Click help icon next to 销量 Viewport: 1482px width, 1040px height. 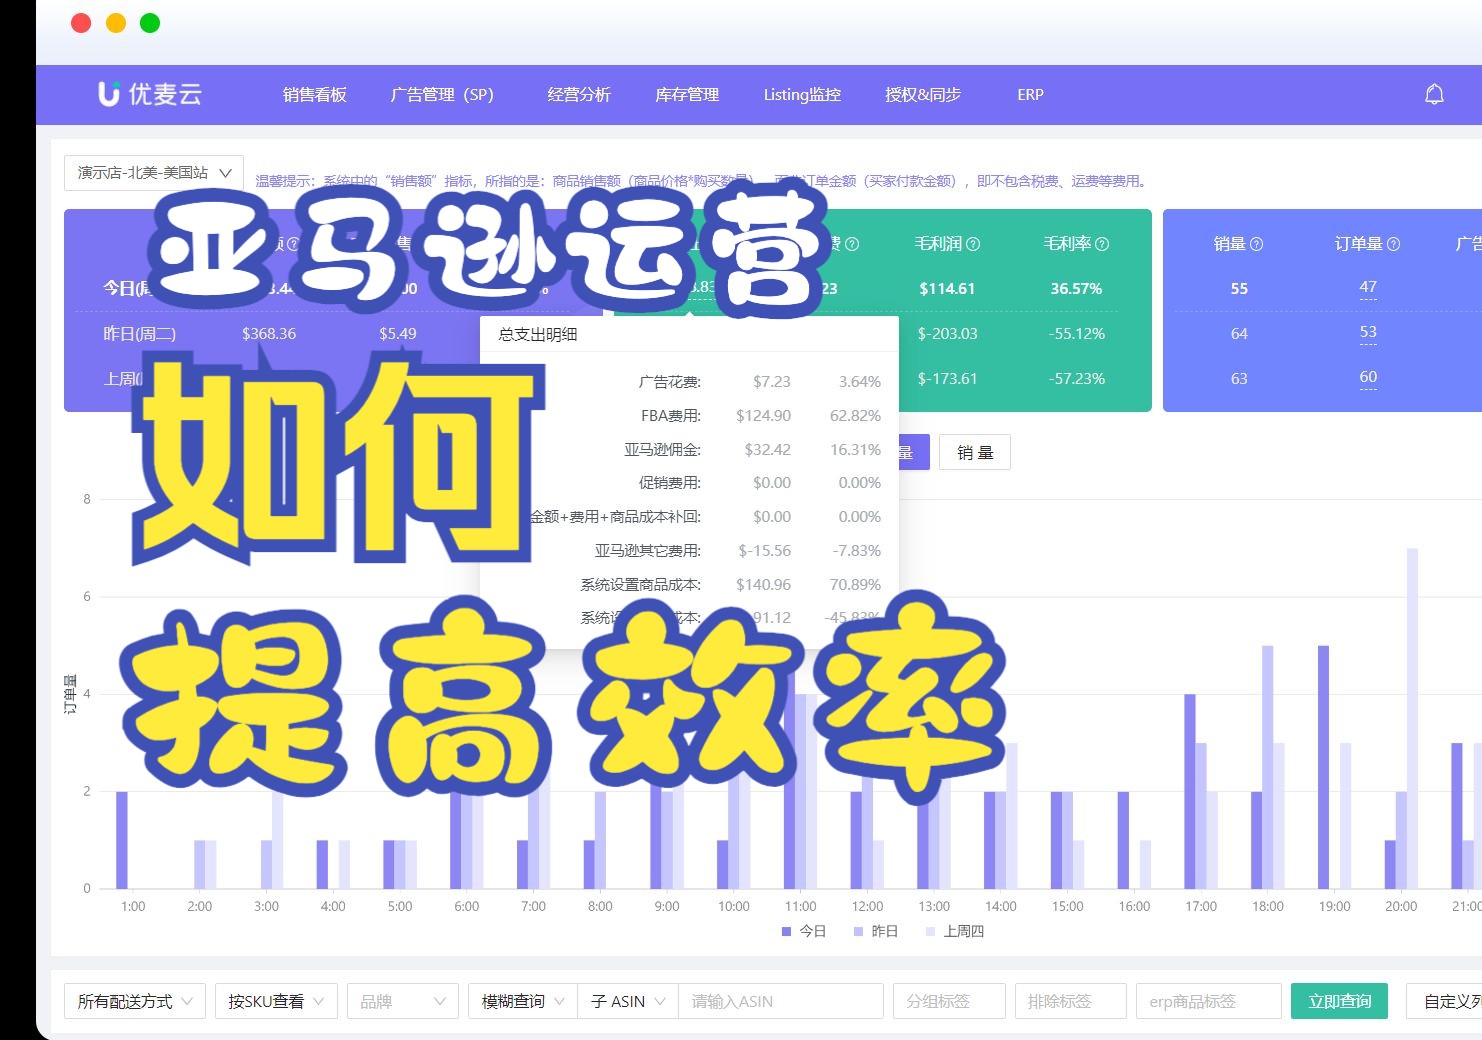1257,244
